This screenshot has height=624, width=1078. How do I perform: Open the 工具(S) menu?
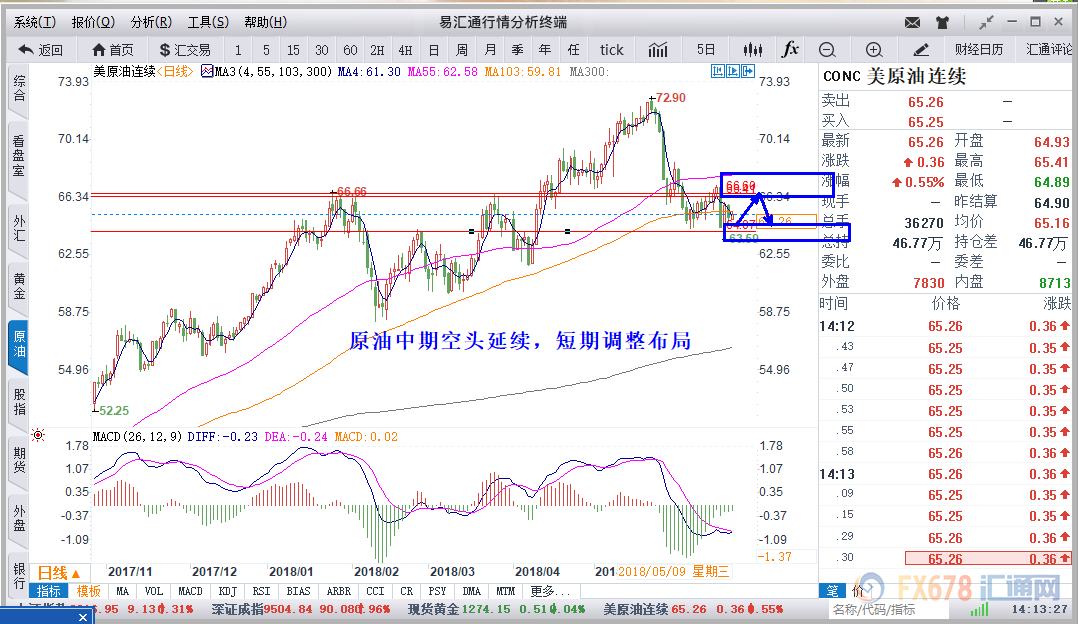[x=208, y=22]
